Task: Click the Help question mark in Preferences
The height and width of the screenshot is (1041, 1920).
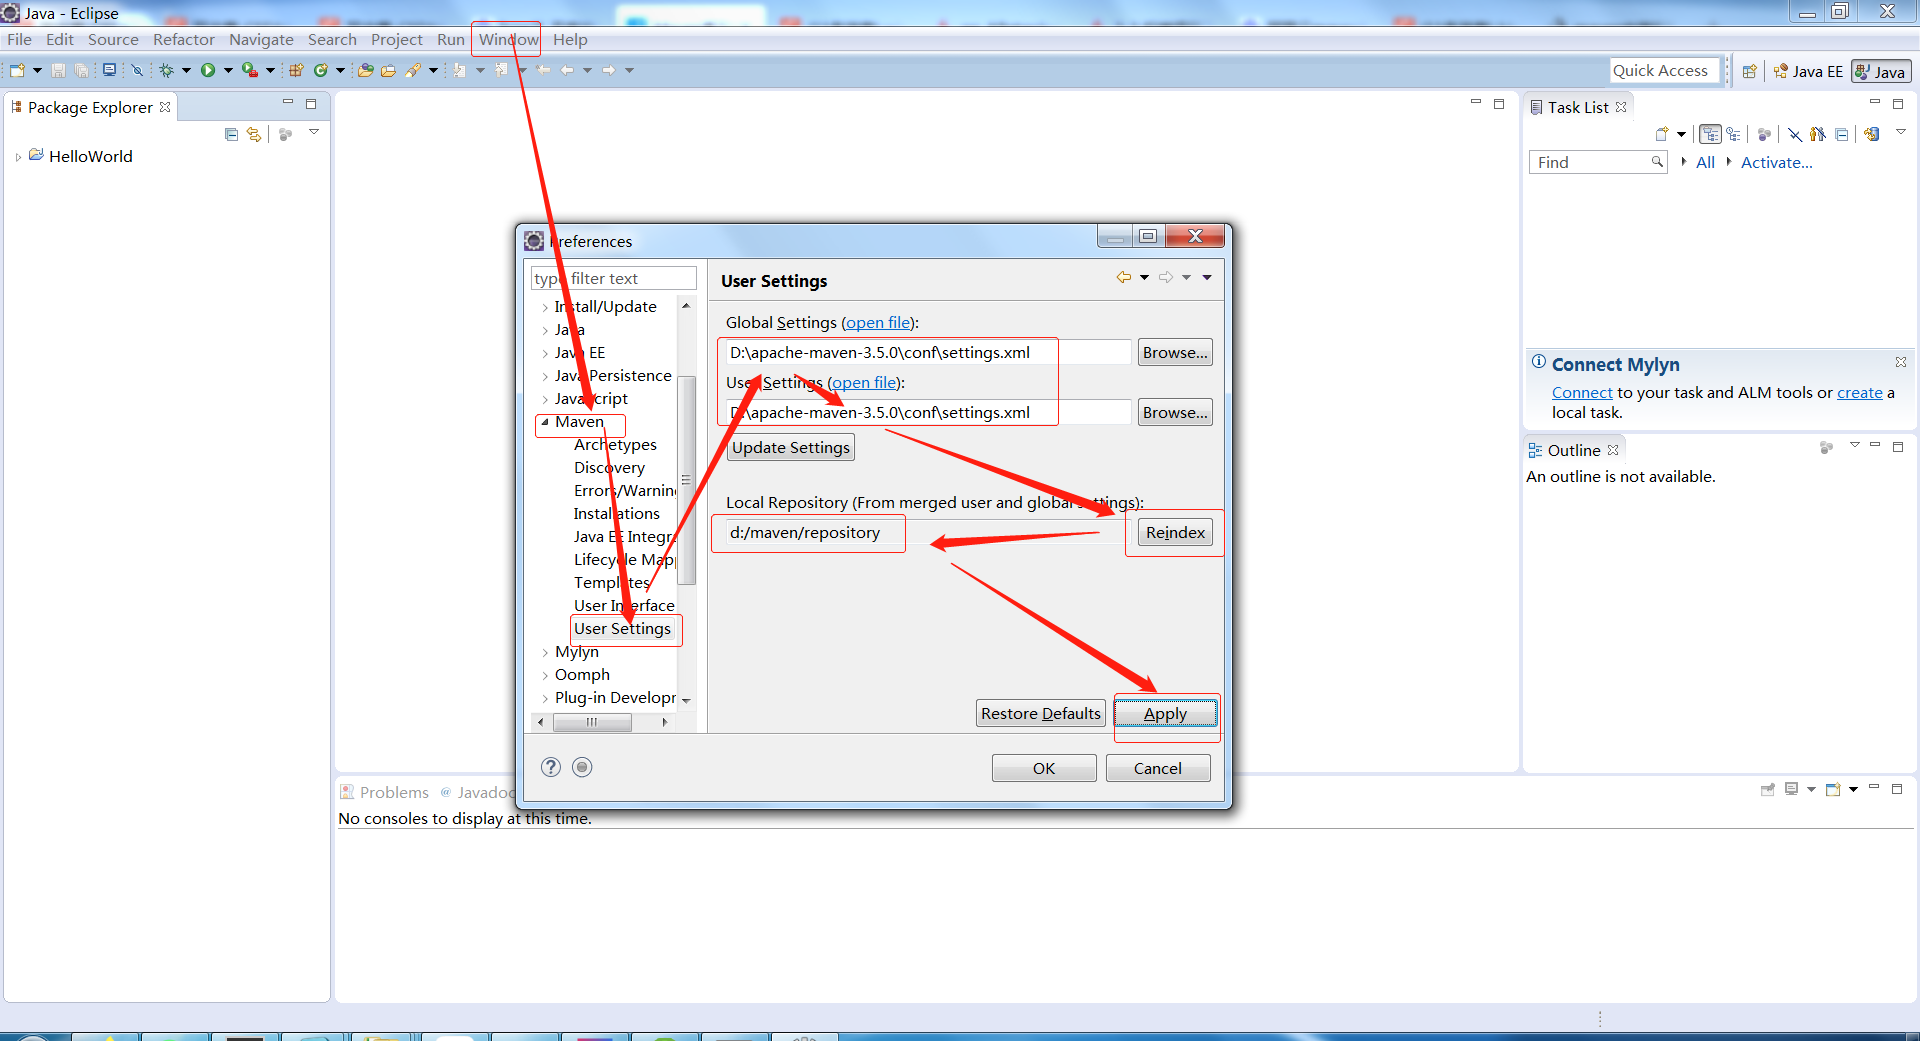Action: tap(551, 767)
